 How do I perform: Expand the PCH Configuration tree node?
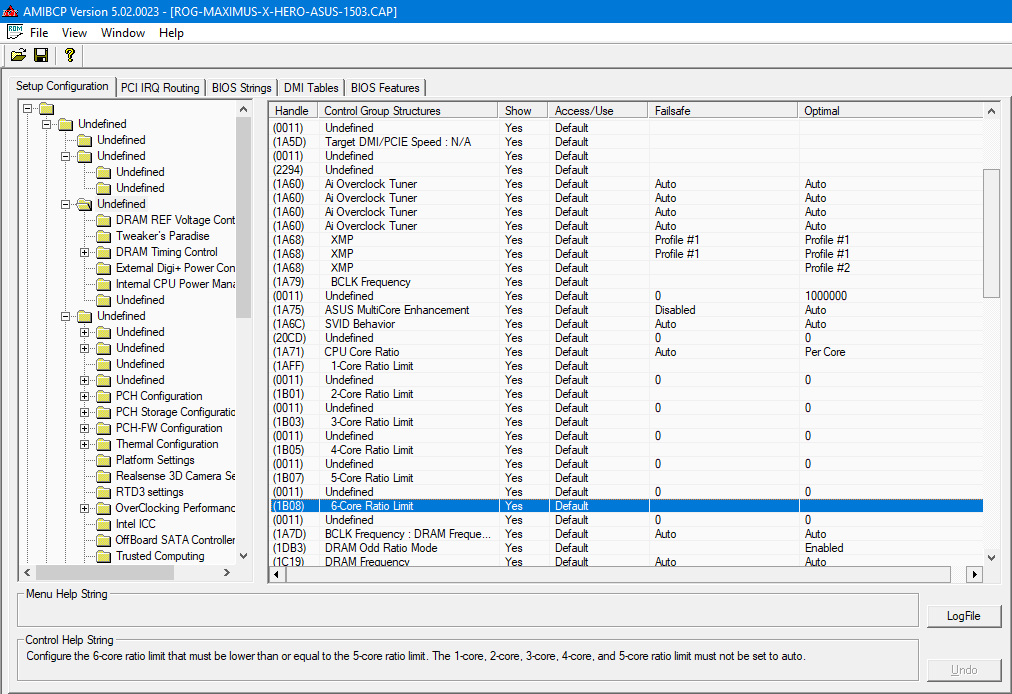click(85, 396)
